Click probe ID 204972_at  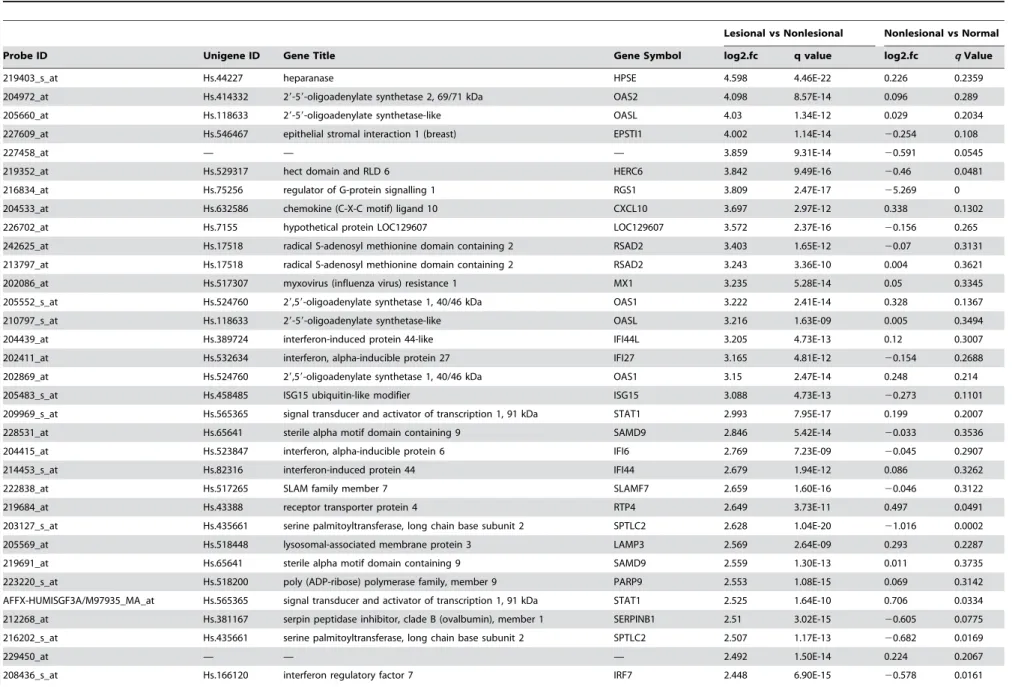click(x=25, y=97)
